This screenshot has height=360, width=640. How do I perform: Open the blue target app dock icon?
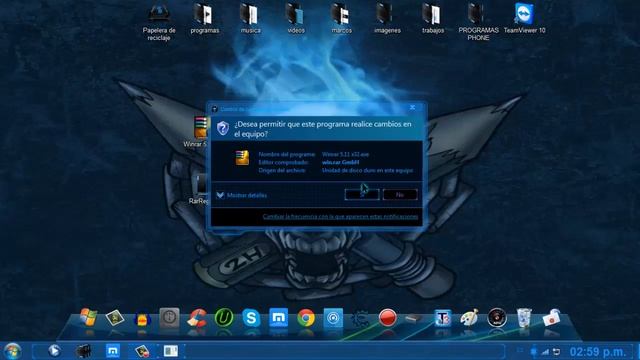click(333, 318)
